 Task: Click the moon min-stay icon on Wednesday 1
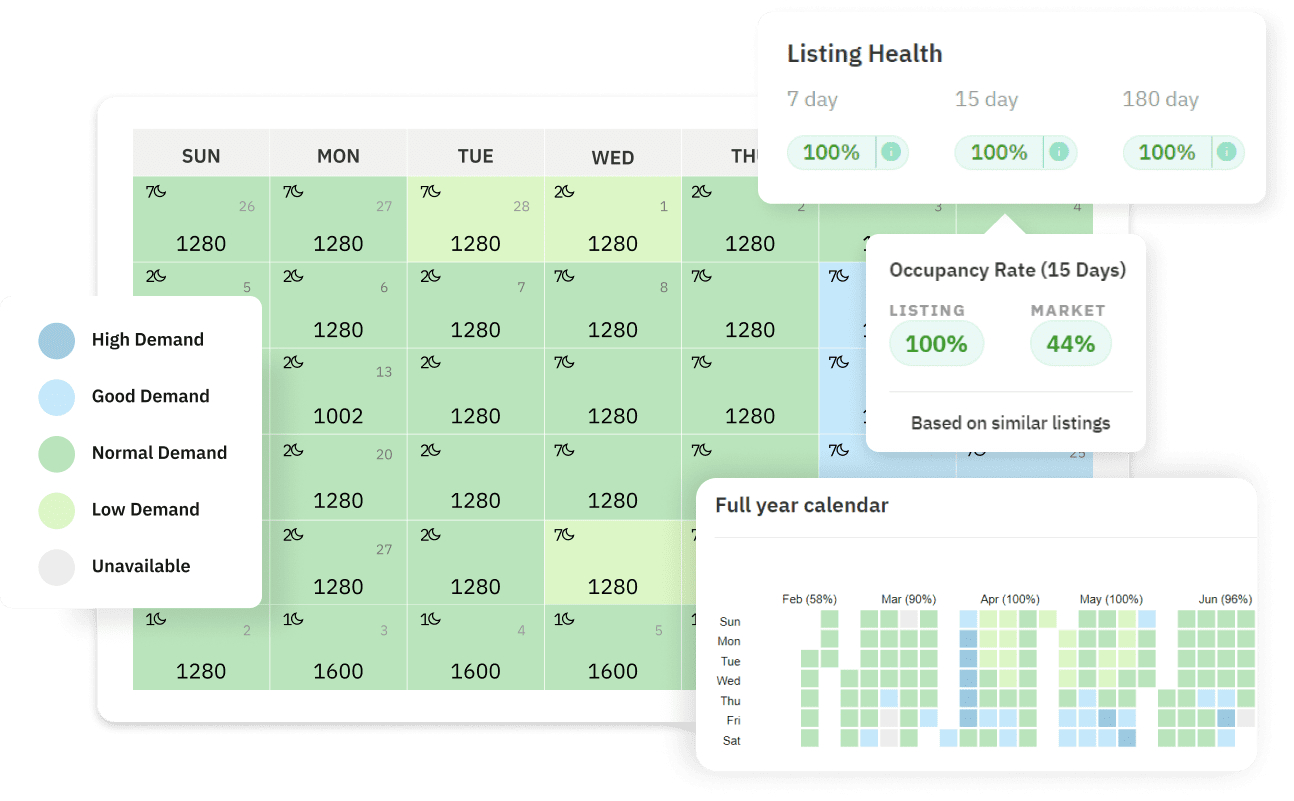[x=565, y=191]
